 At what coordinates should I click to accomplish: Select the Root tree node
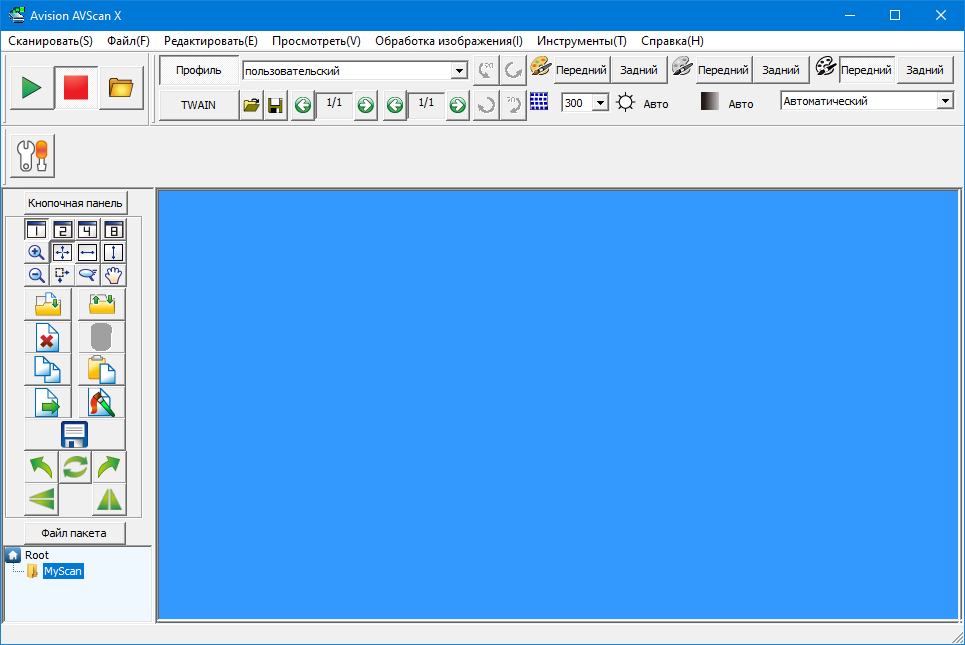tap(36, 555)
